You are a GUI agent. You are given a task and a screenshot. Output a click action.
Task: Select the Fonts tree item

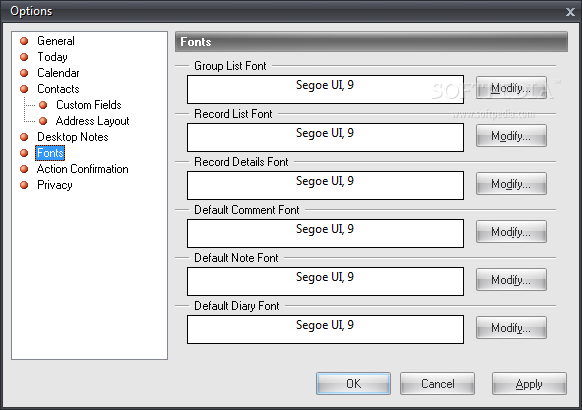tap(50, 153)
